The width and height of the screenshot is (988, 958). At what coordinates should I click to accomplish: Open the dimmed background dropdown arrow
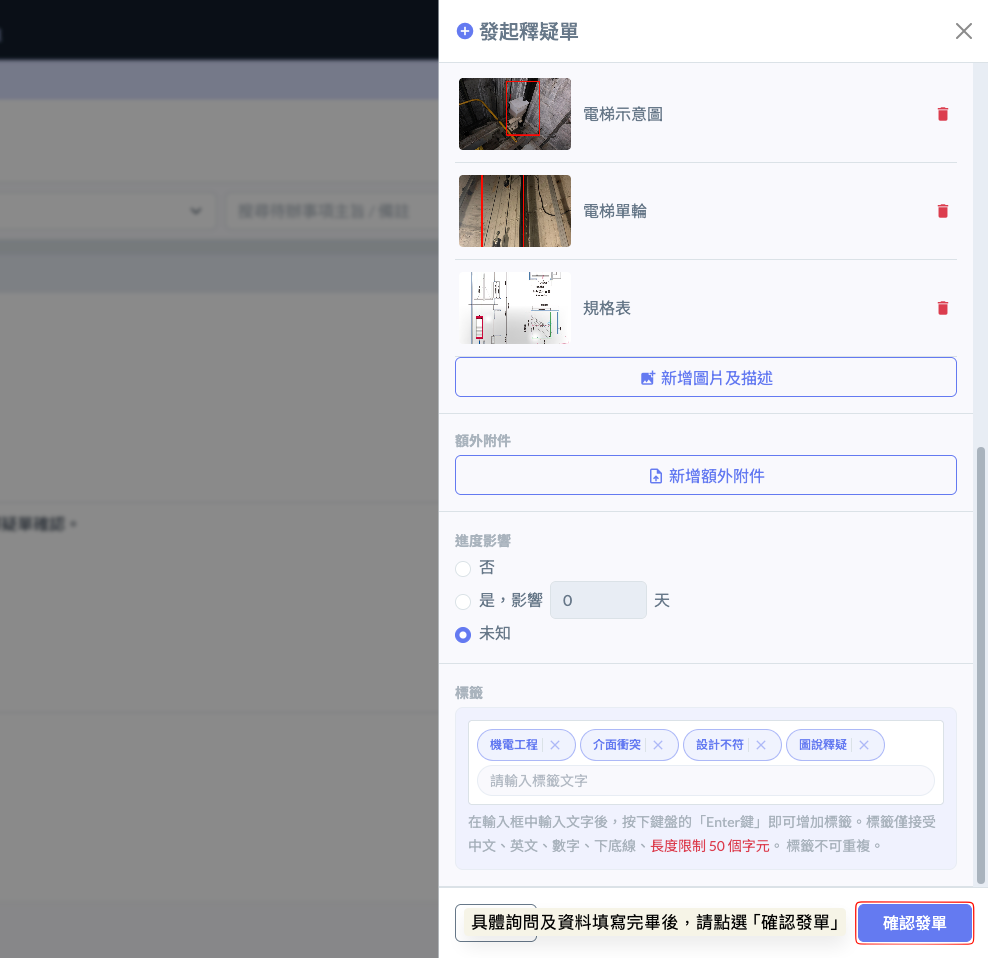pyautogui.click(x=196, y=211)
